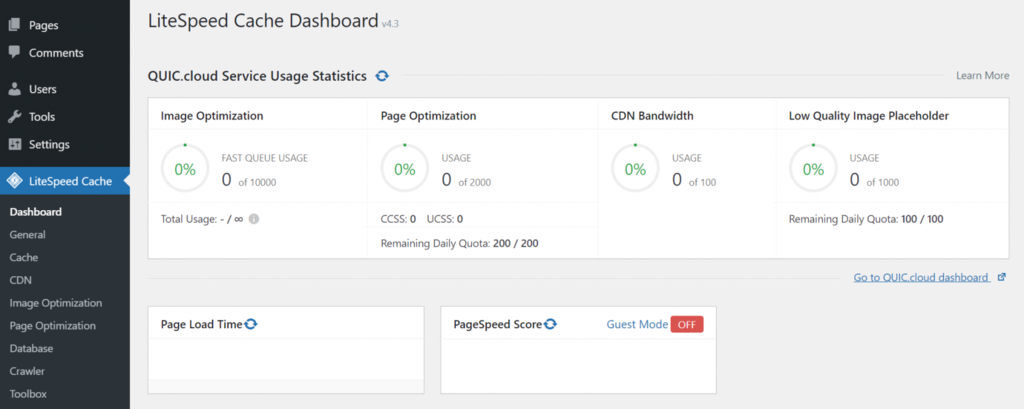Click the LiteSpeed Cache diamond icon
This screenshot has width=1024, height=409.
14,181
